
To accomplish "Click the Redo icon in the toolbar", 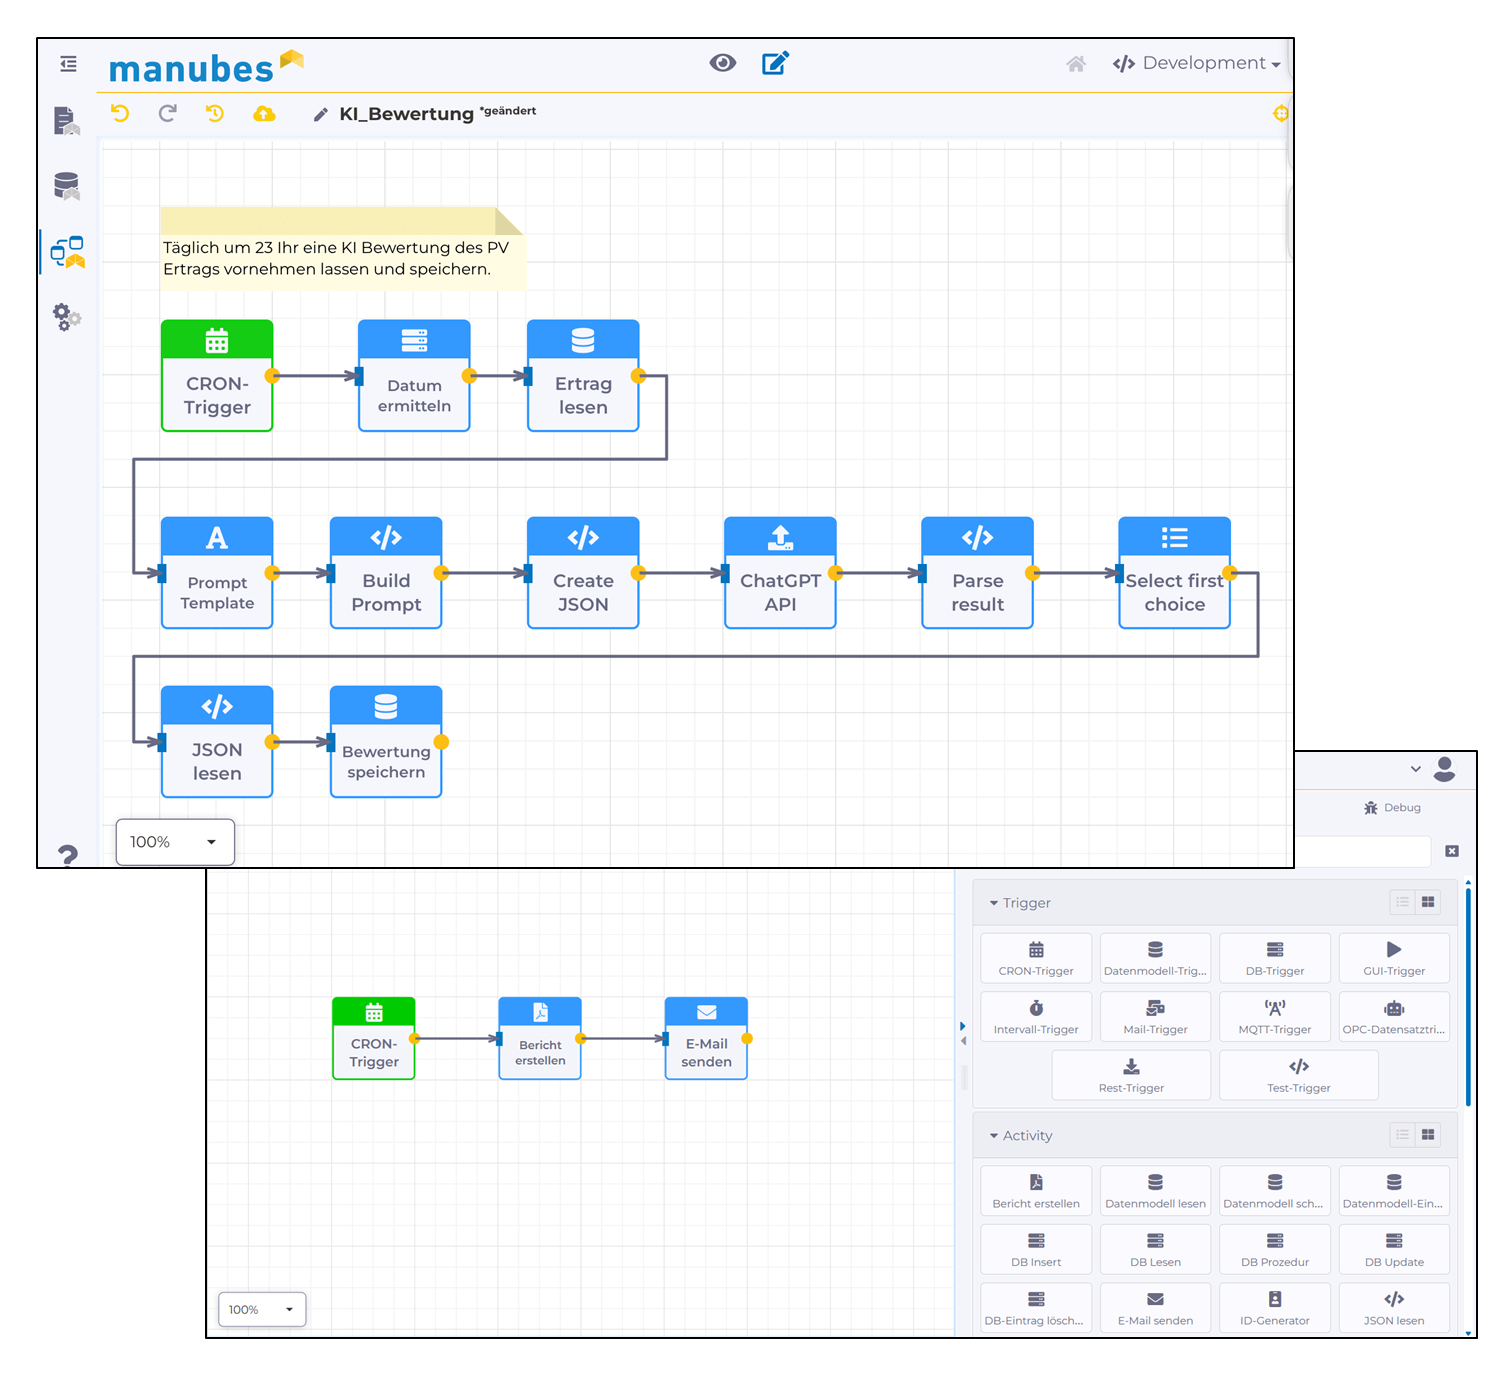I will tap(167, 113).
